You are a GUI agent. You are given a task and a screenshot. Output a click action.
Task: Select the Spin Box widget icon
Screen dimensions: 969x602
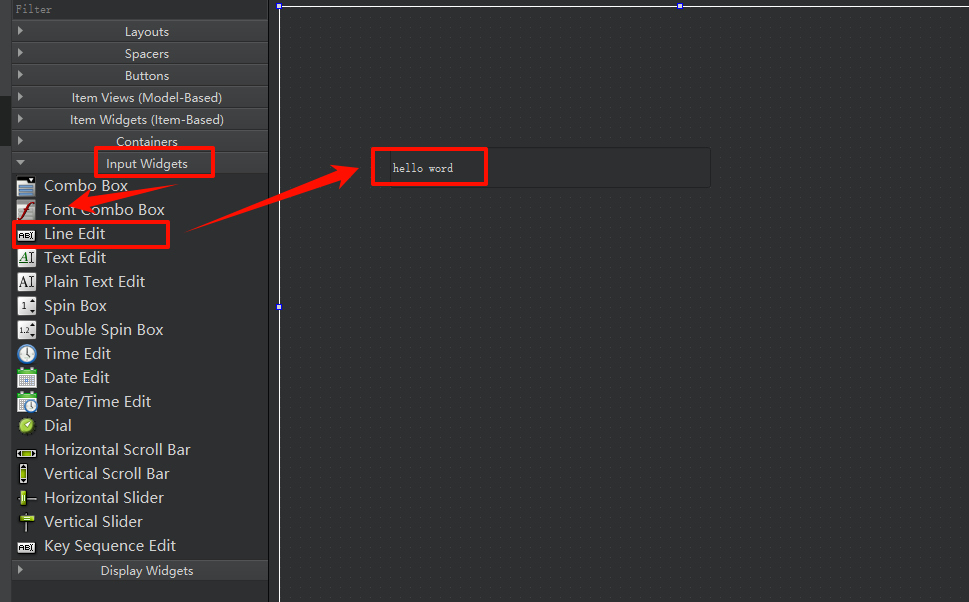[x=26, y=306]
